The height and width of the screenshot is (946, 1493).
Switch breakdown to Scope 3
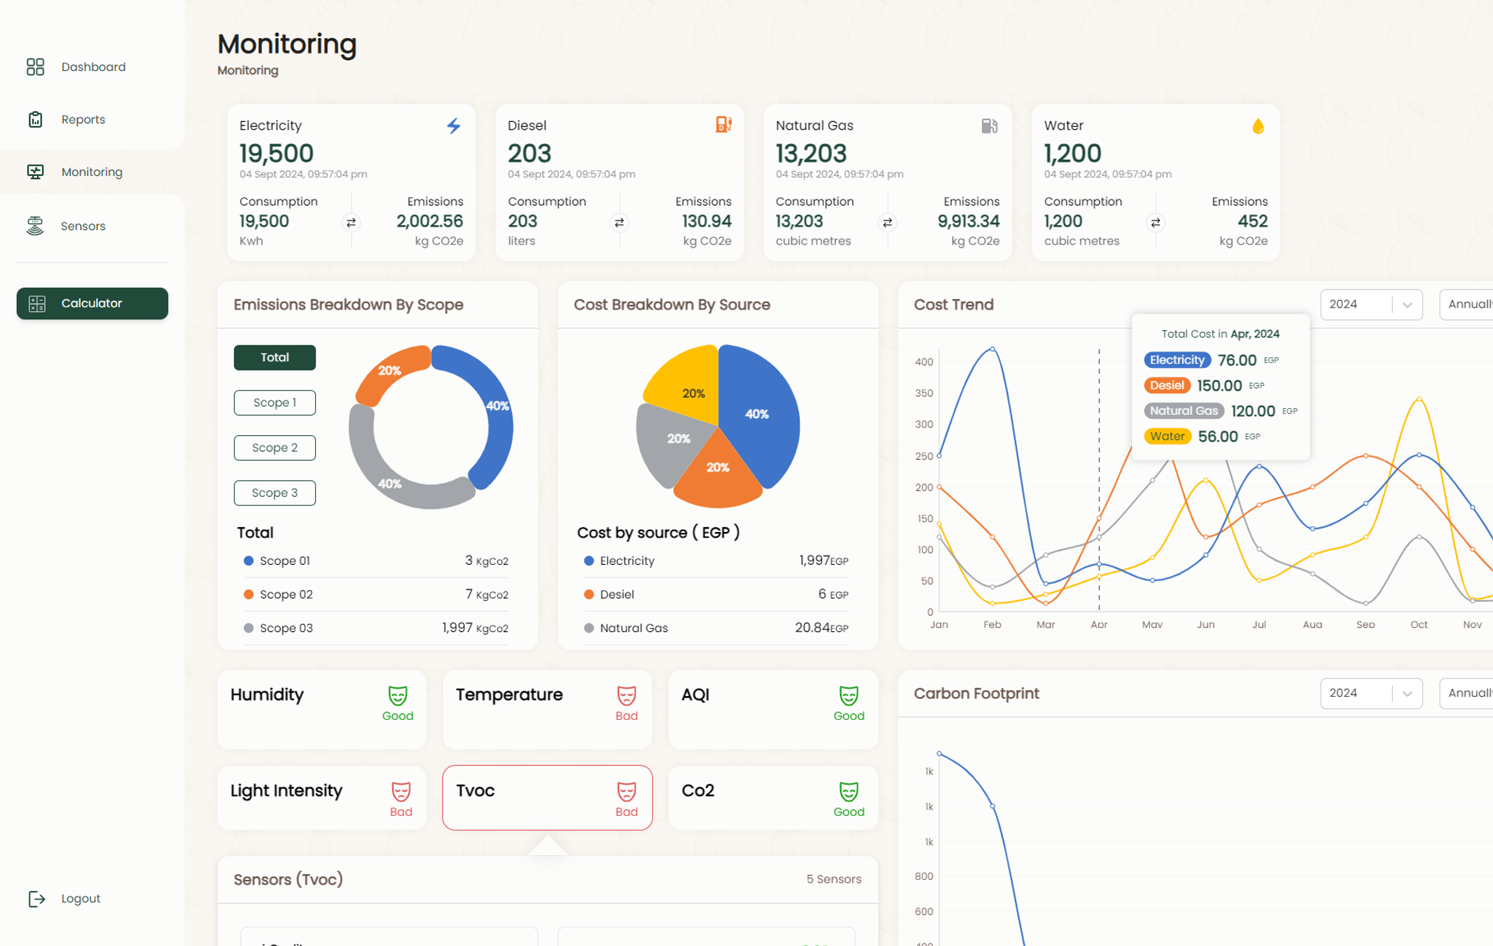pyautogui.click(x=275, y=493)
